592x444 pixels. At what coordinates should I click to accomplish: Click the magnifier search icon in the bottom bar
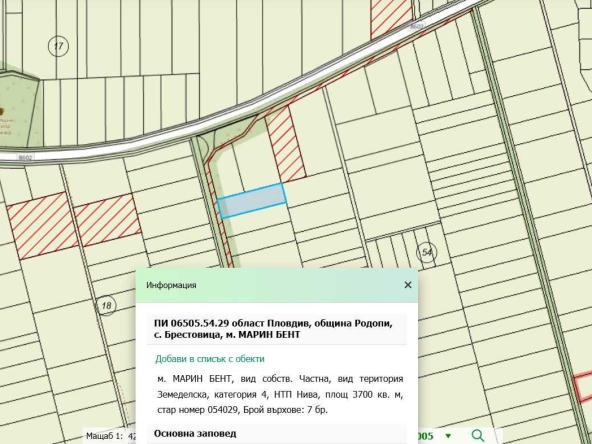pos(478,436)
